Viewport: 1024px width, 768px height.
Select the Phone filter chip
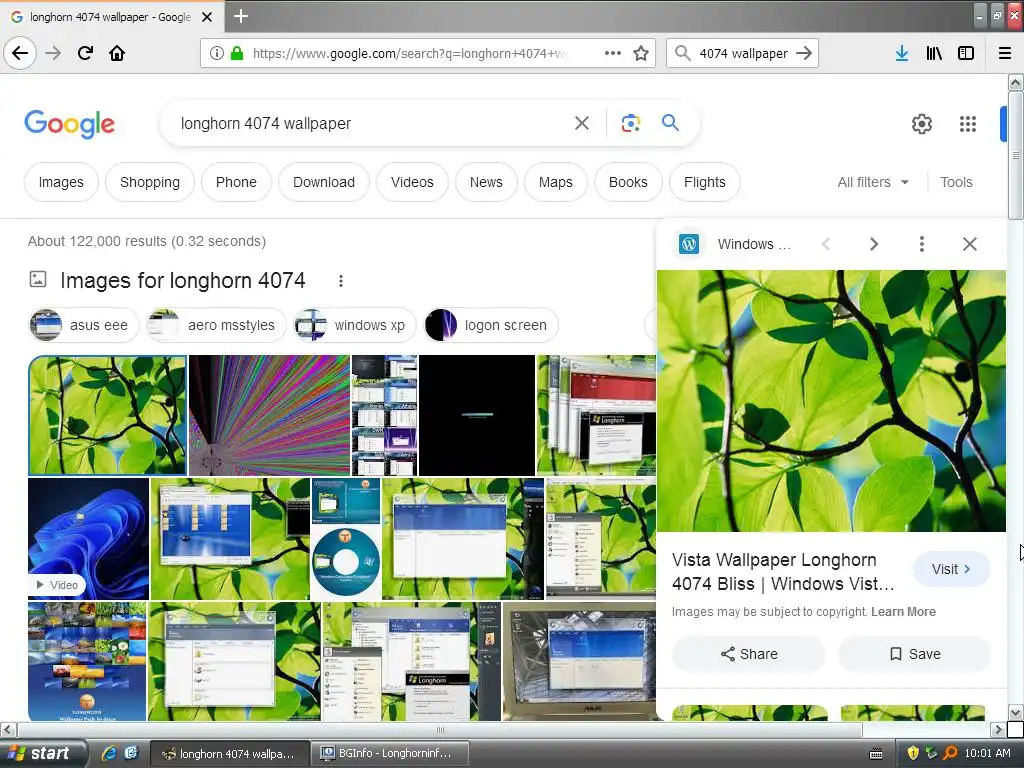[236, 182]
